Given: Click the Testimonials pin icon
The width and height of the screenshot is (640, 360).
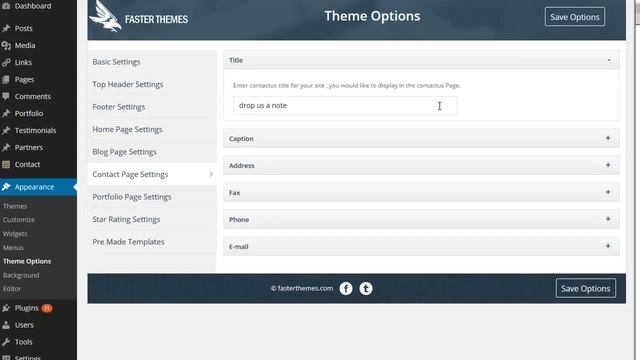Looking at the screenshot, I should point(6,131).
